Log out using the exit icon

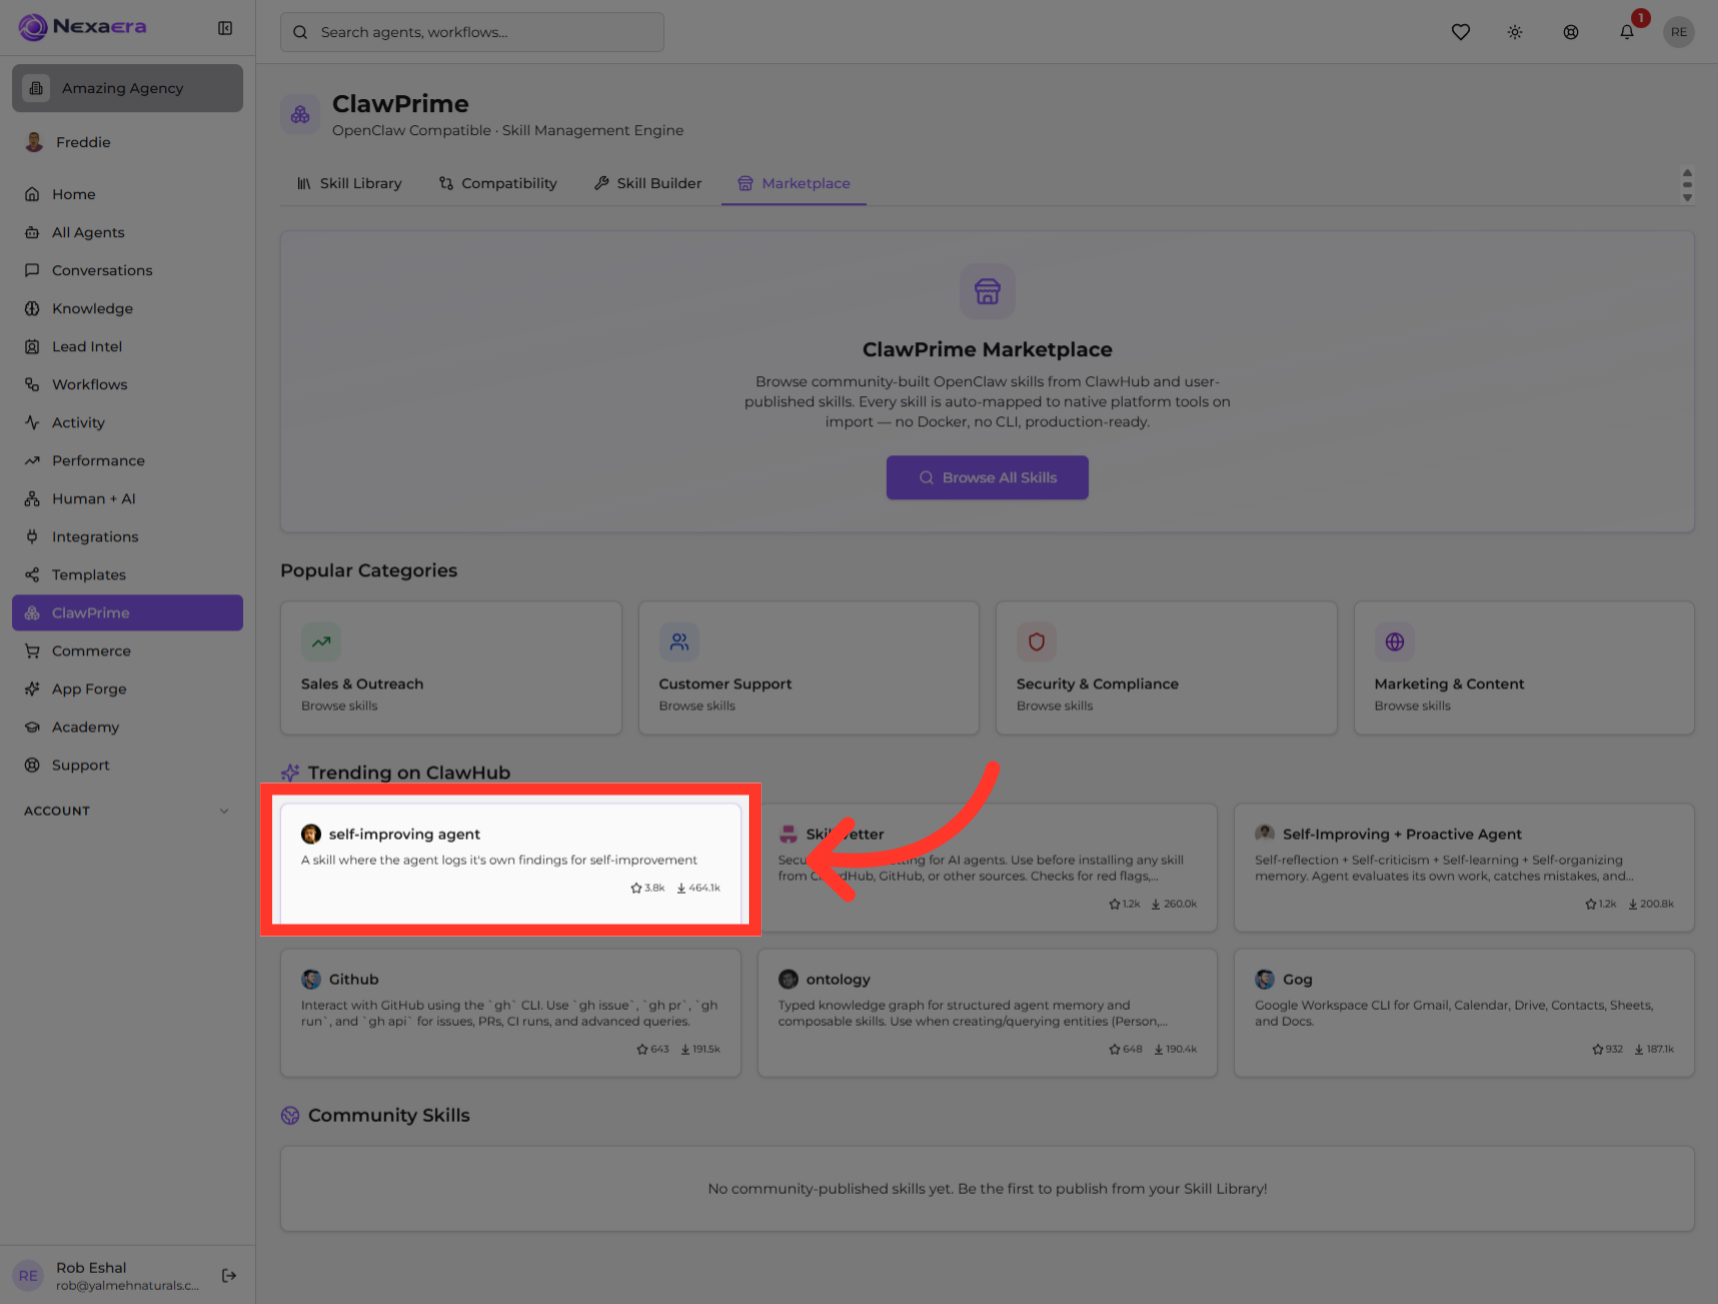click(229, 1275)
